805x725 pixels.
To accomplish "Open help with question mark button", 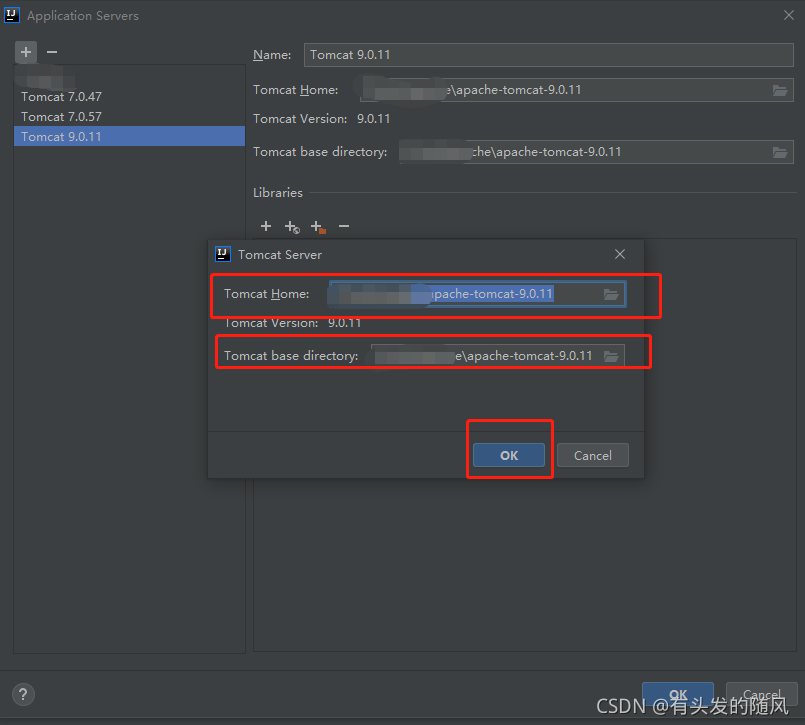I will coord(23,695).
